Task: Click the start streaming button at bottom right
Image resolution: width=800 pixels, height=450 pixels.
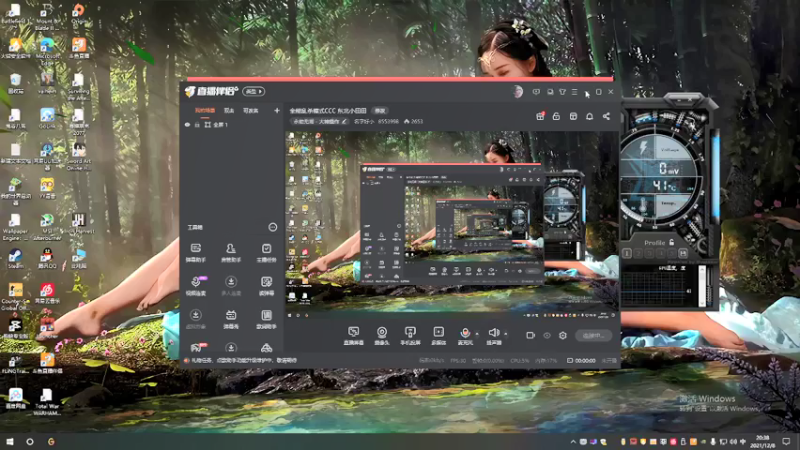Action: 594,335
